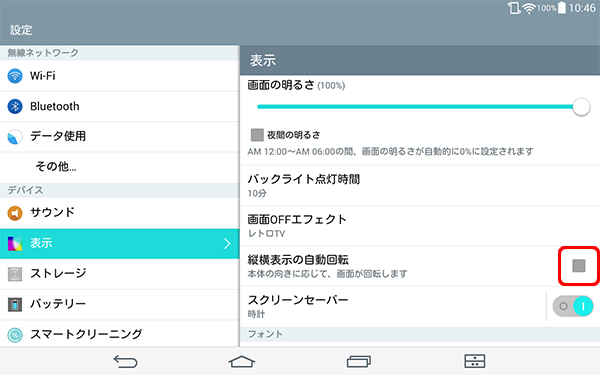Expand the 表示 chevron arrow
Viewport: 600px width, 375px height.
point(227,243)
